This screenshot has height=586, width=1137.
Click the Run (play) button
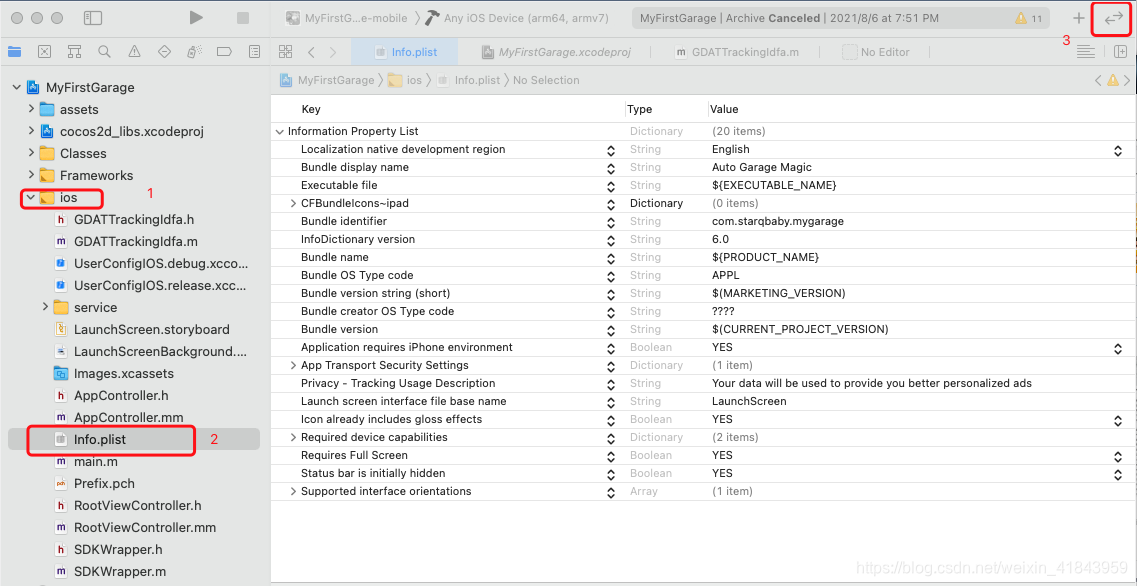tap(196, 17)
